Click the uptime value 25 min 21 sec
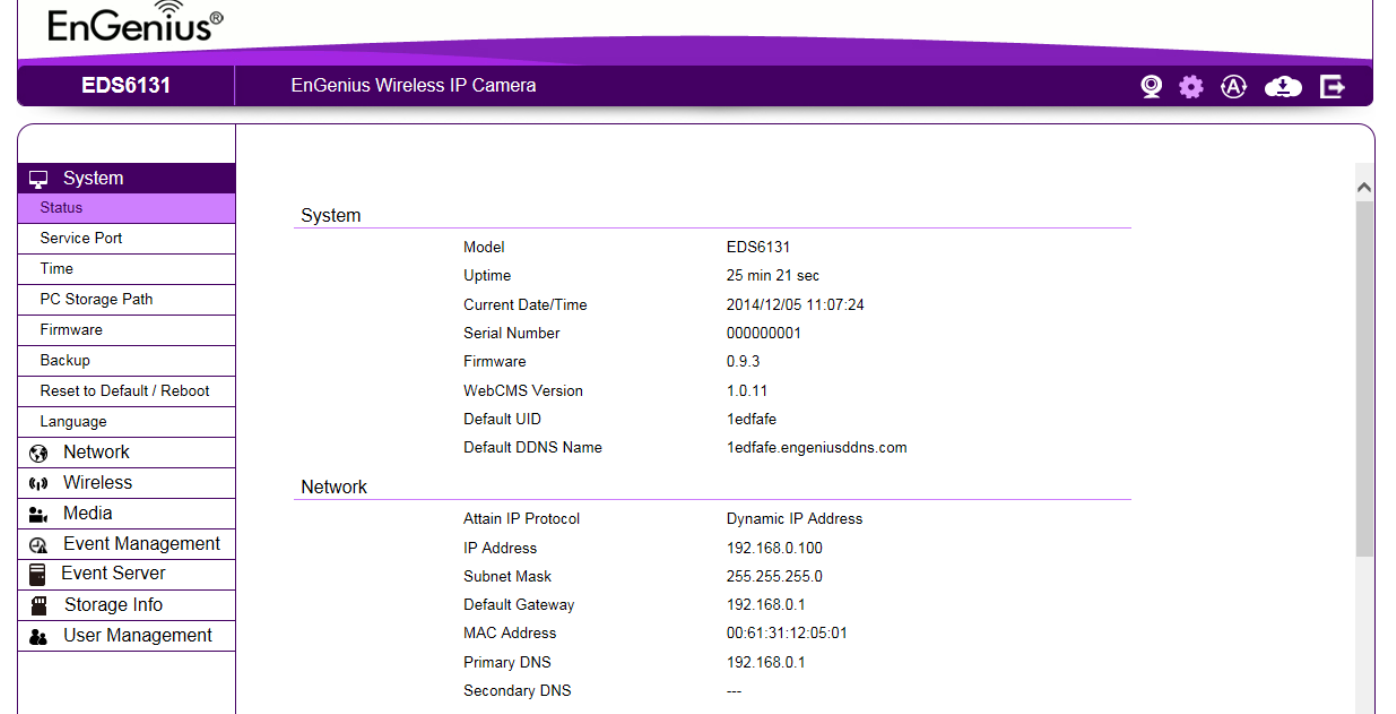The image size is (1396, 714). [773, 276]
